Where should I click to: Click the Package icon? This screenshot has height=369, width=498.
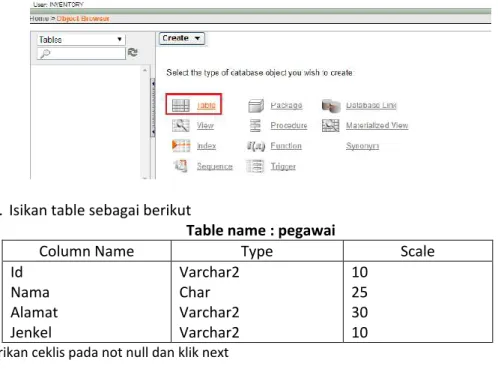coord(256,106)
